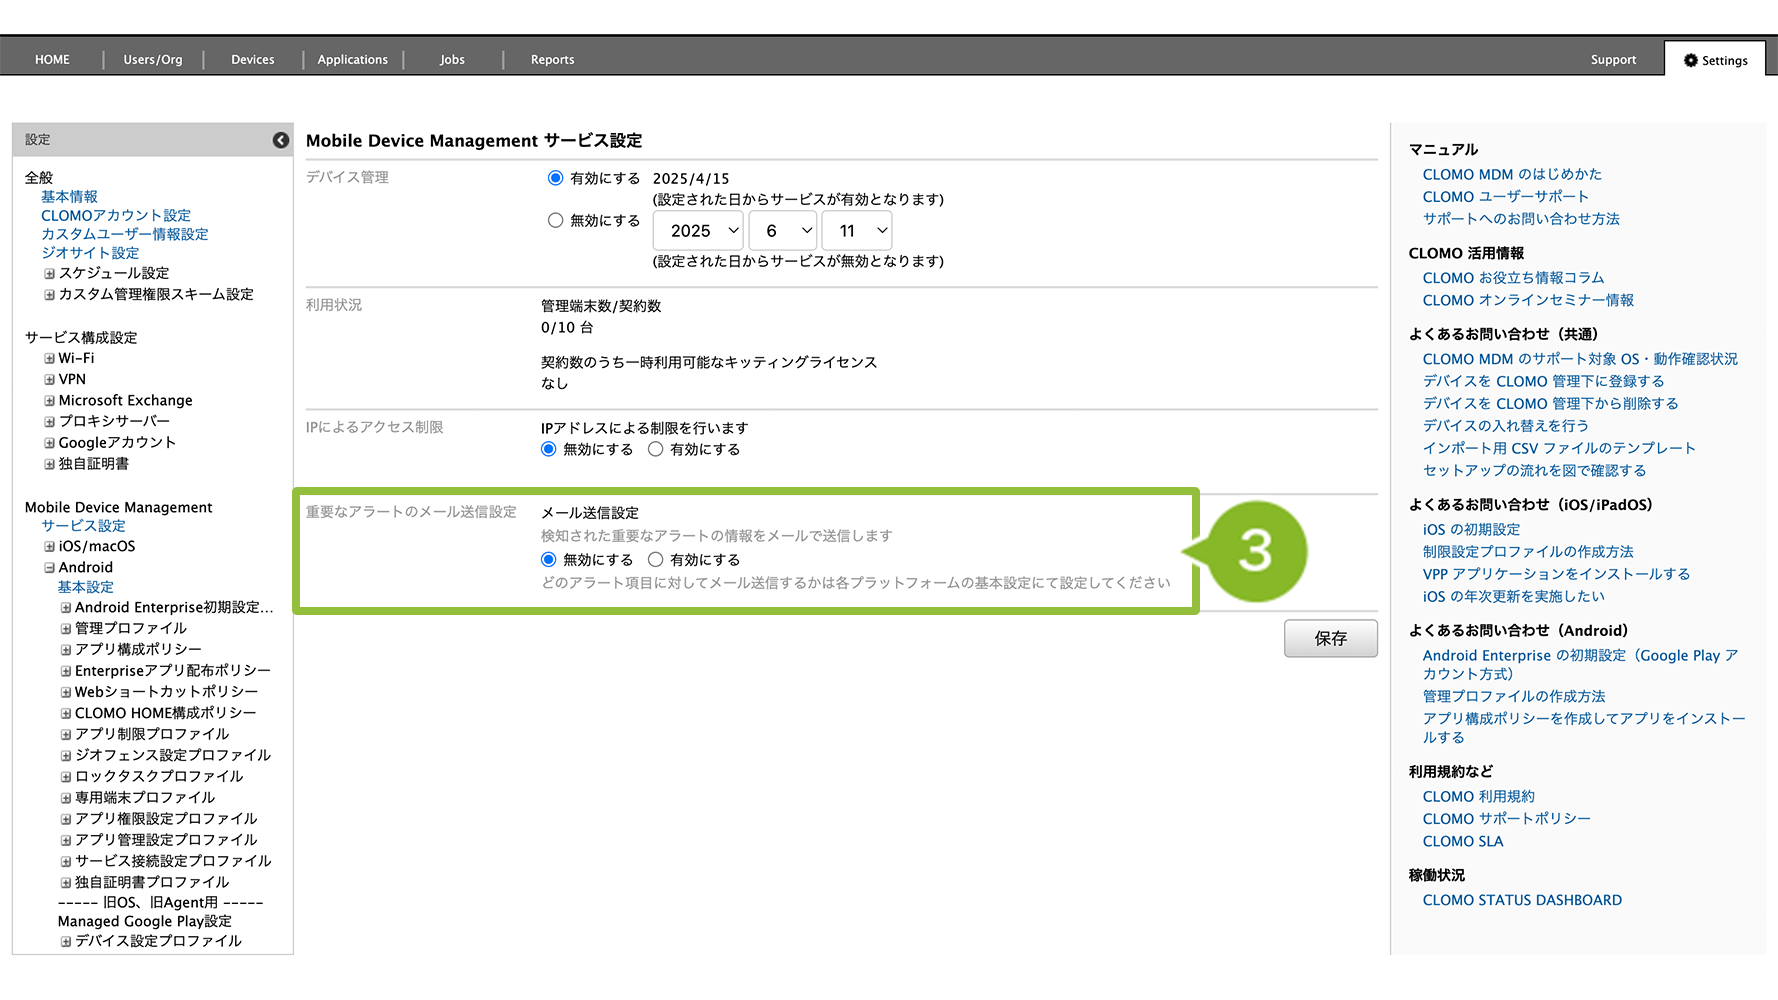Click the 保存 save button
Viewport: 1778px width, 1000px height.
tap(1330, 638)
